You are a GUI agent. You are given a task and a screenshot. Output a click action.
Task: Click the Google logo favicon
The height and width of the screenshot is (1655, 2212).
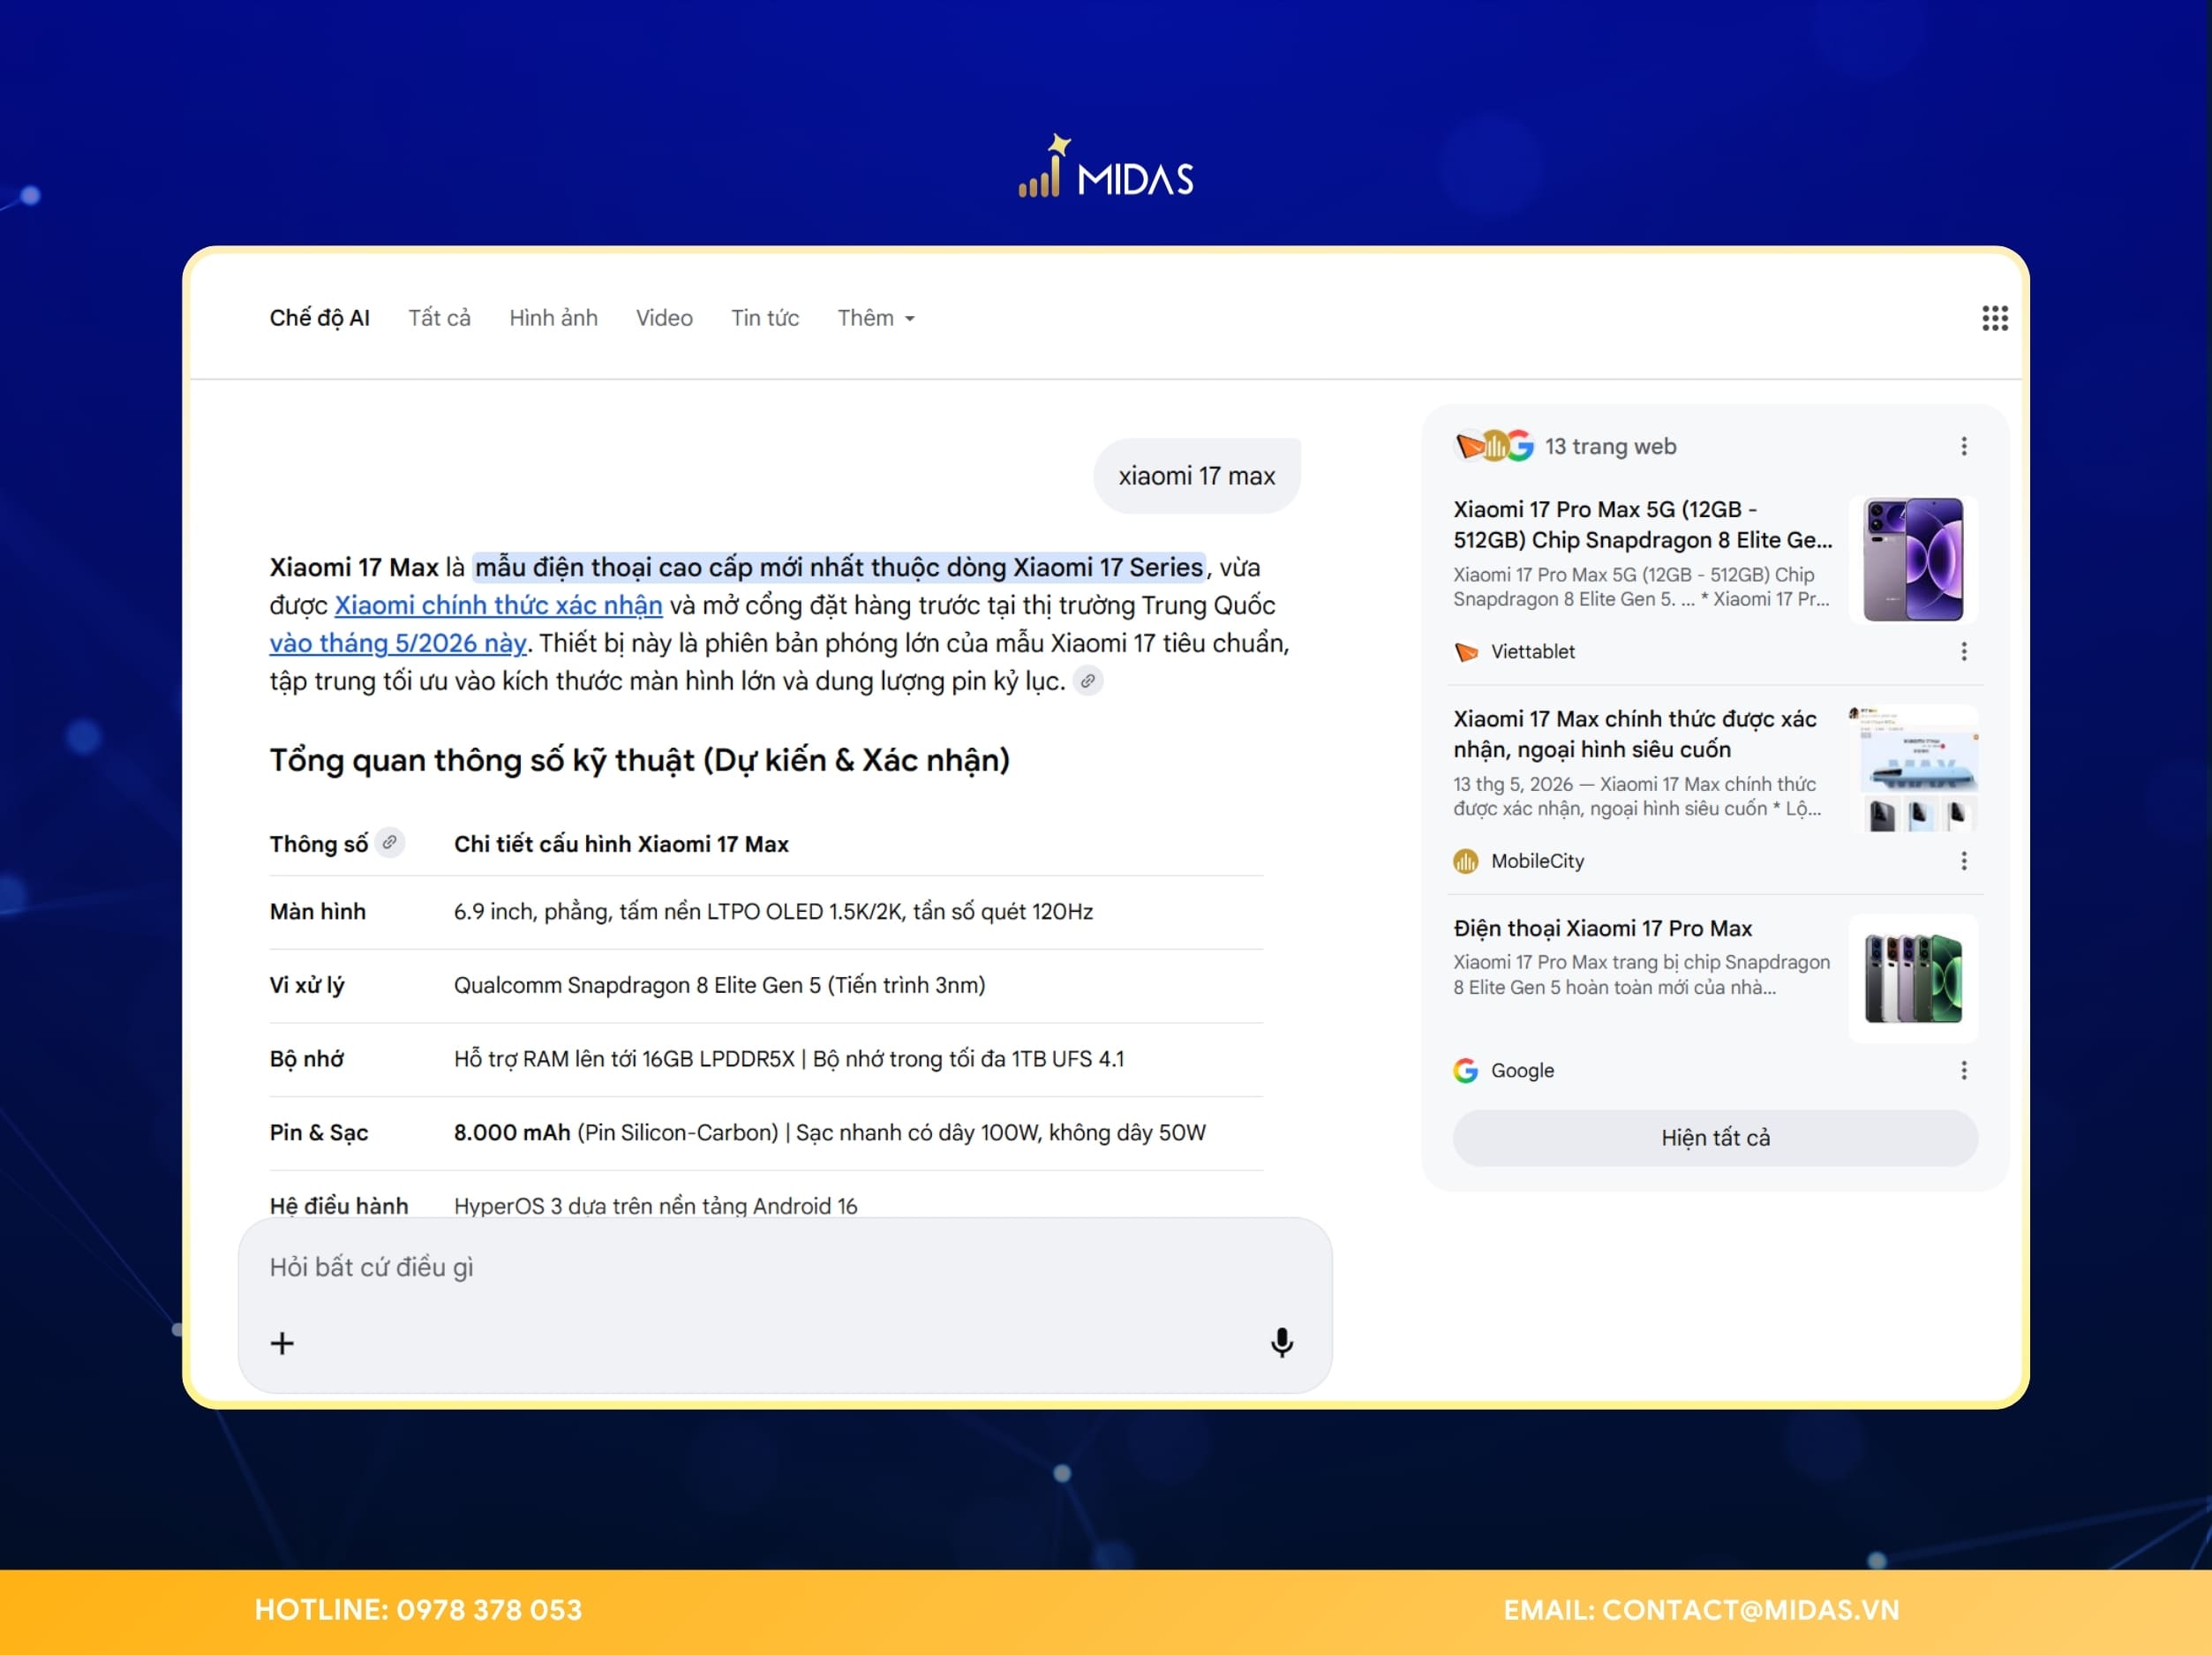[1466, 1071]
